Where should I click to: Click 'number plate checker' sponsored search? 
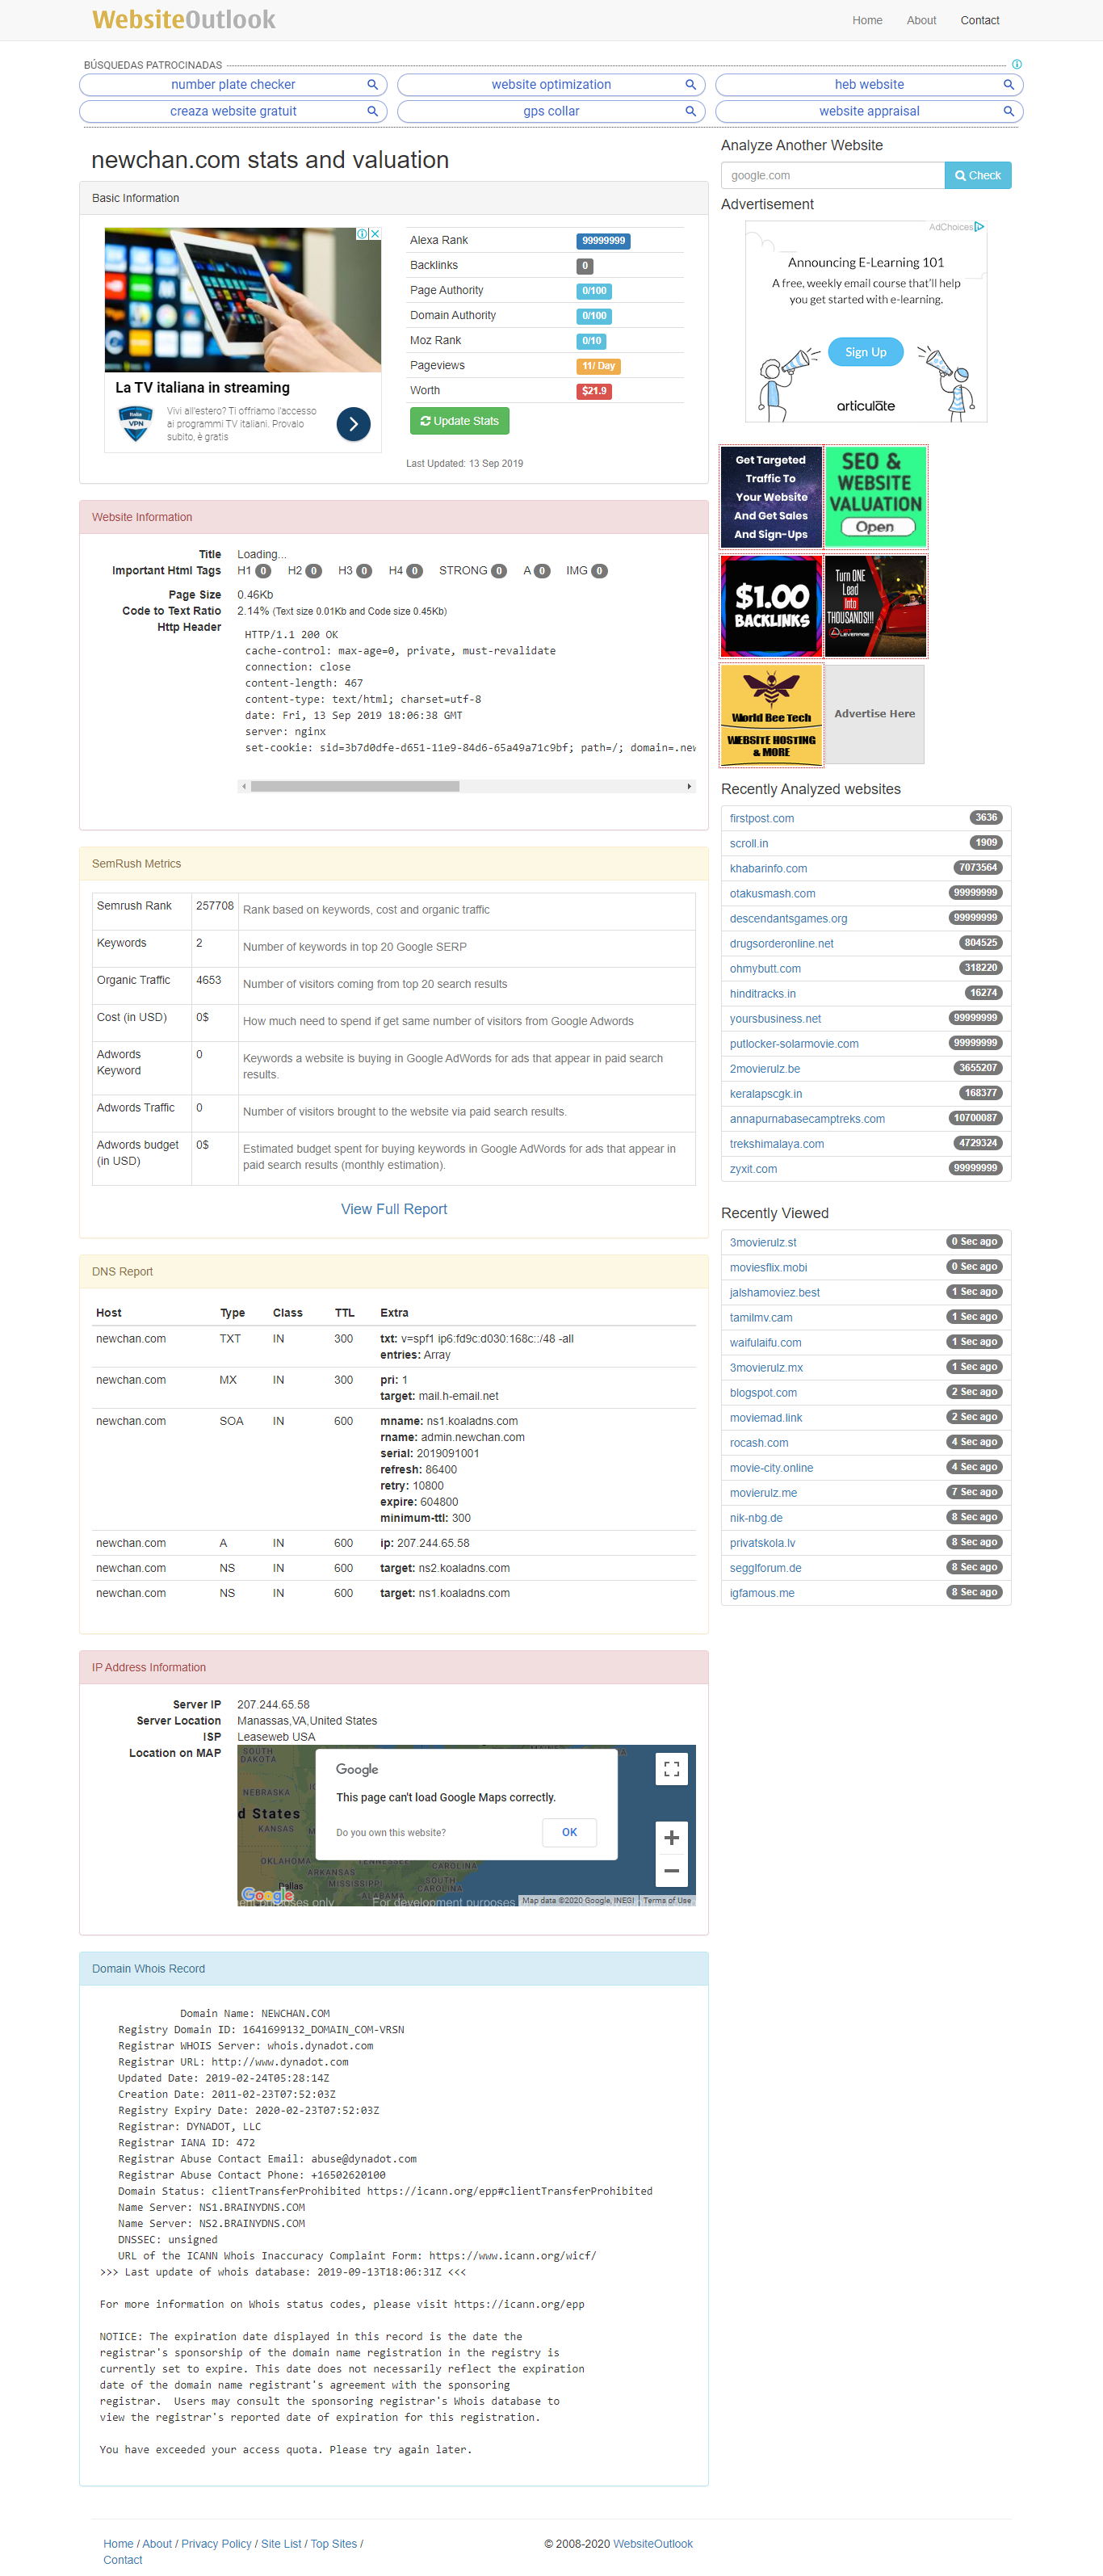(233, 85)
